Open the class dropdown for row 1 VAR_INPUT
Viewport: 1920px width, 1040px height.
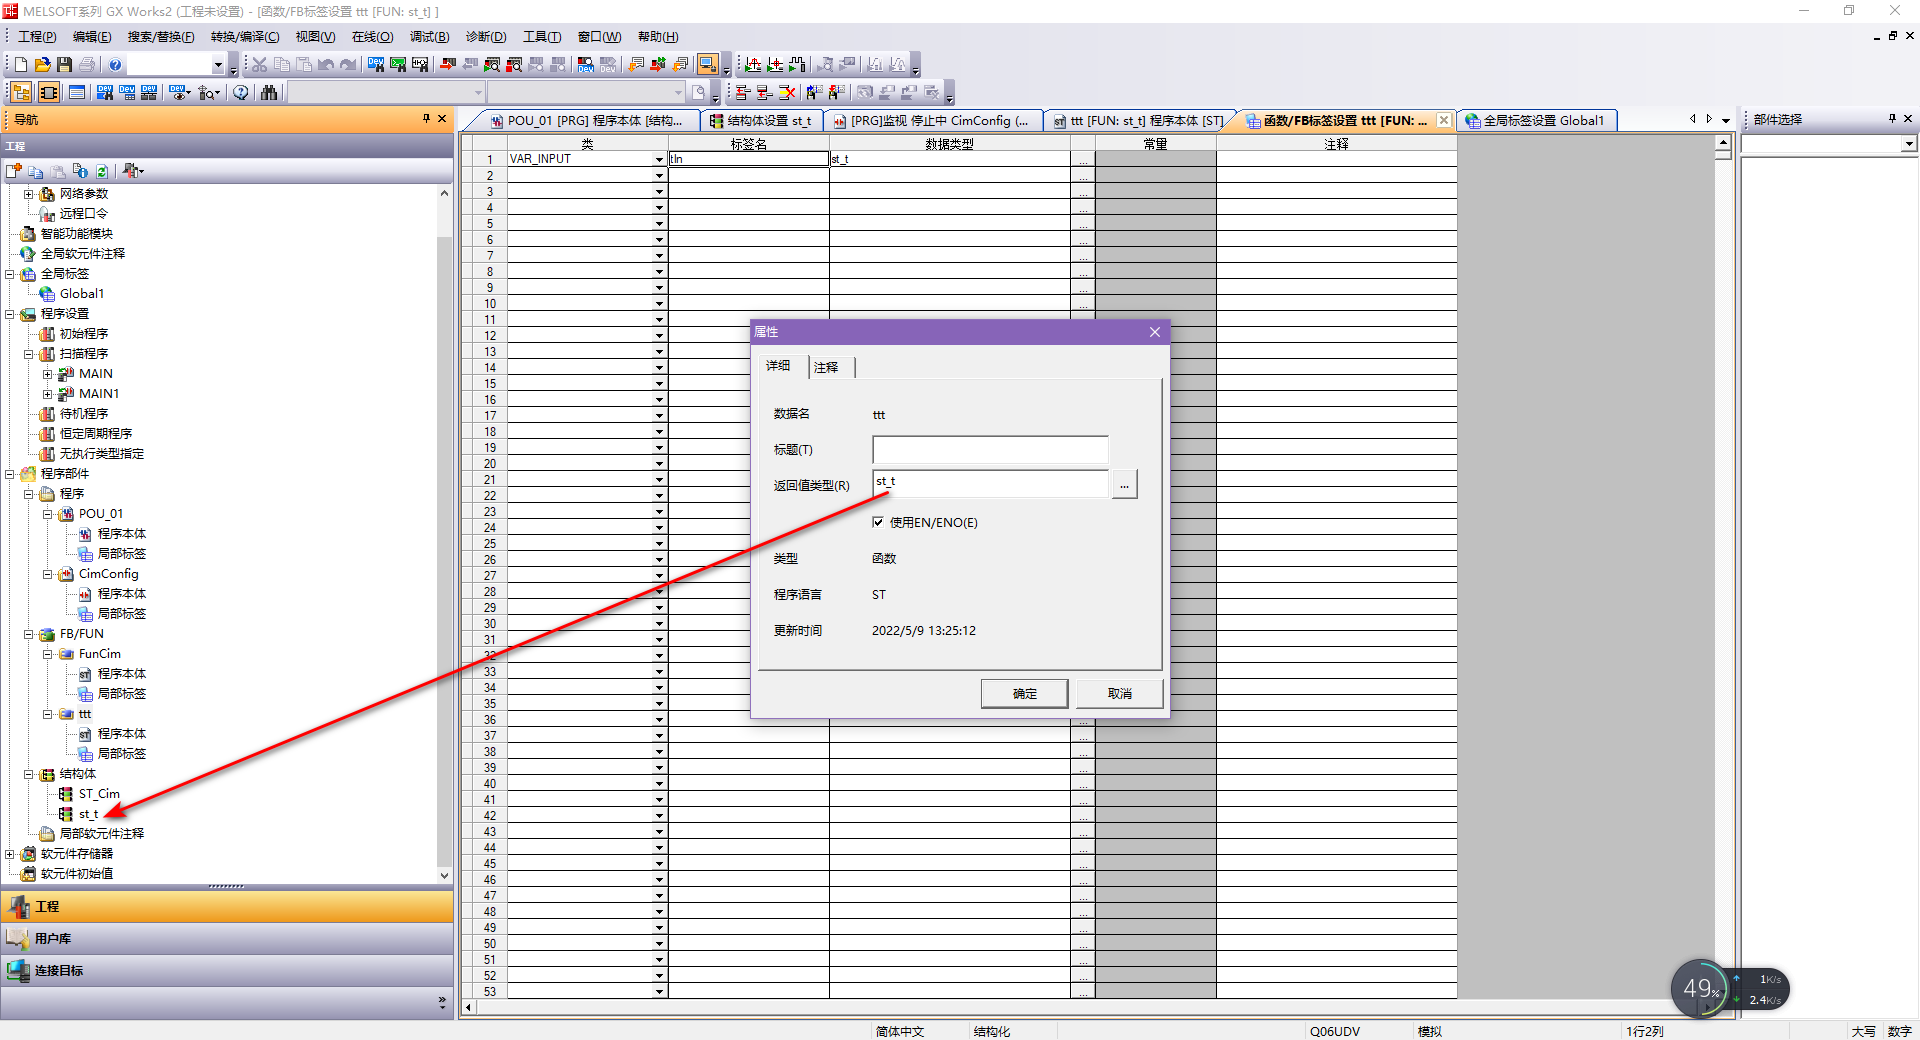[x=659, y=160]
